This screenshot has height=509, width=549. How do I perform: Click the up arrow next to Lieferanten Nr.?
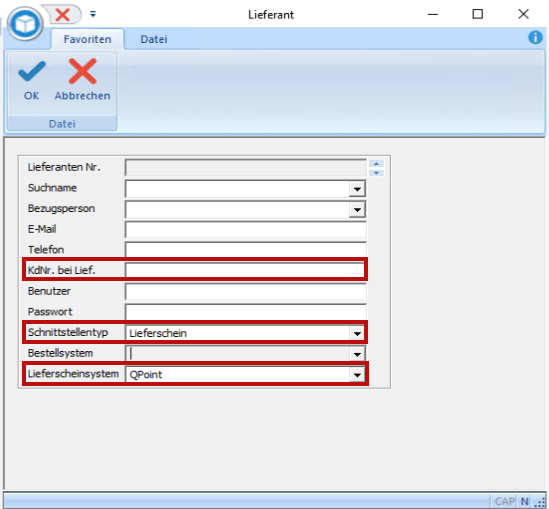[x=376, y=163]
